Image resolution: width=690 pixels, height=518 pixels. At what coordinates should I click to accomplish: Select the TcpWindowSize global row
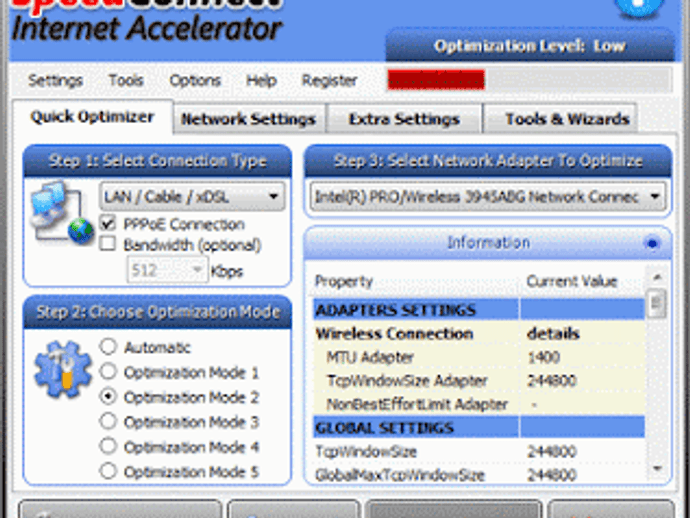click(479, 451)
